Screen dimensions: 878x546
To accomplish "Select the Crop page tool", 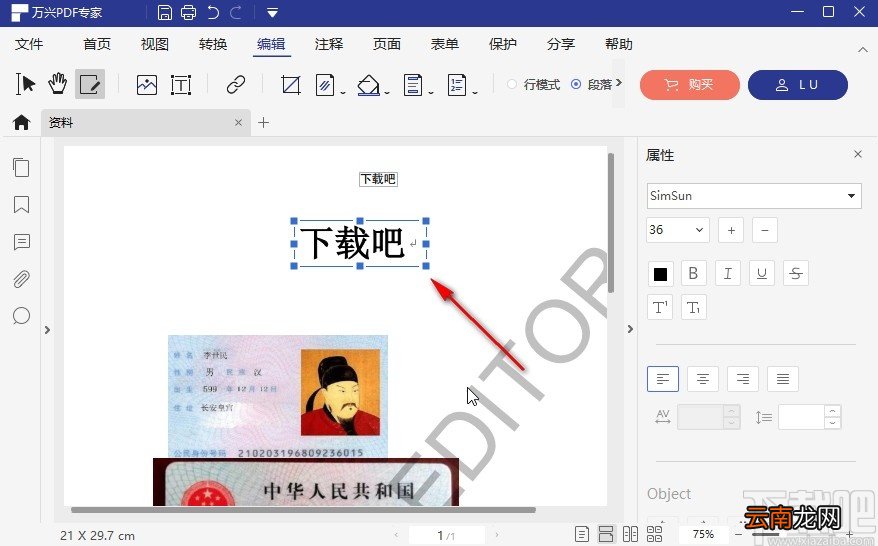I will 291,85.
